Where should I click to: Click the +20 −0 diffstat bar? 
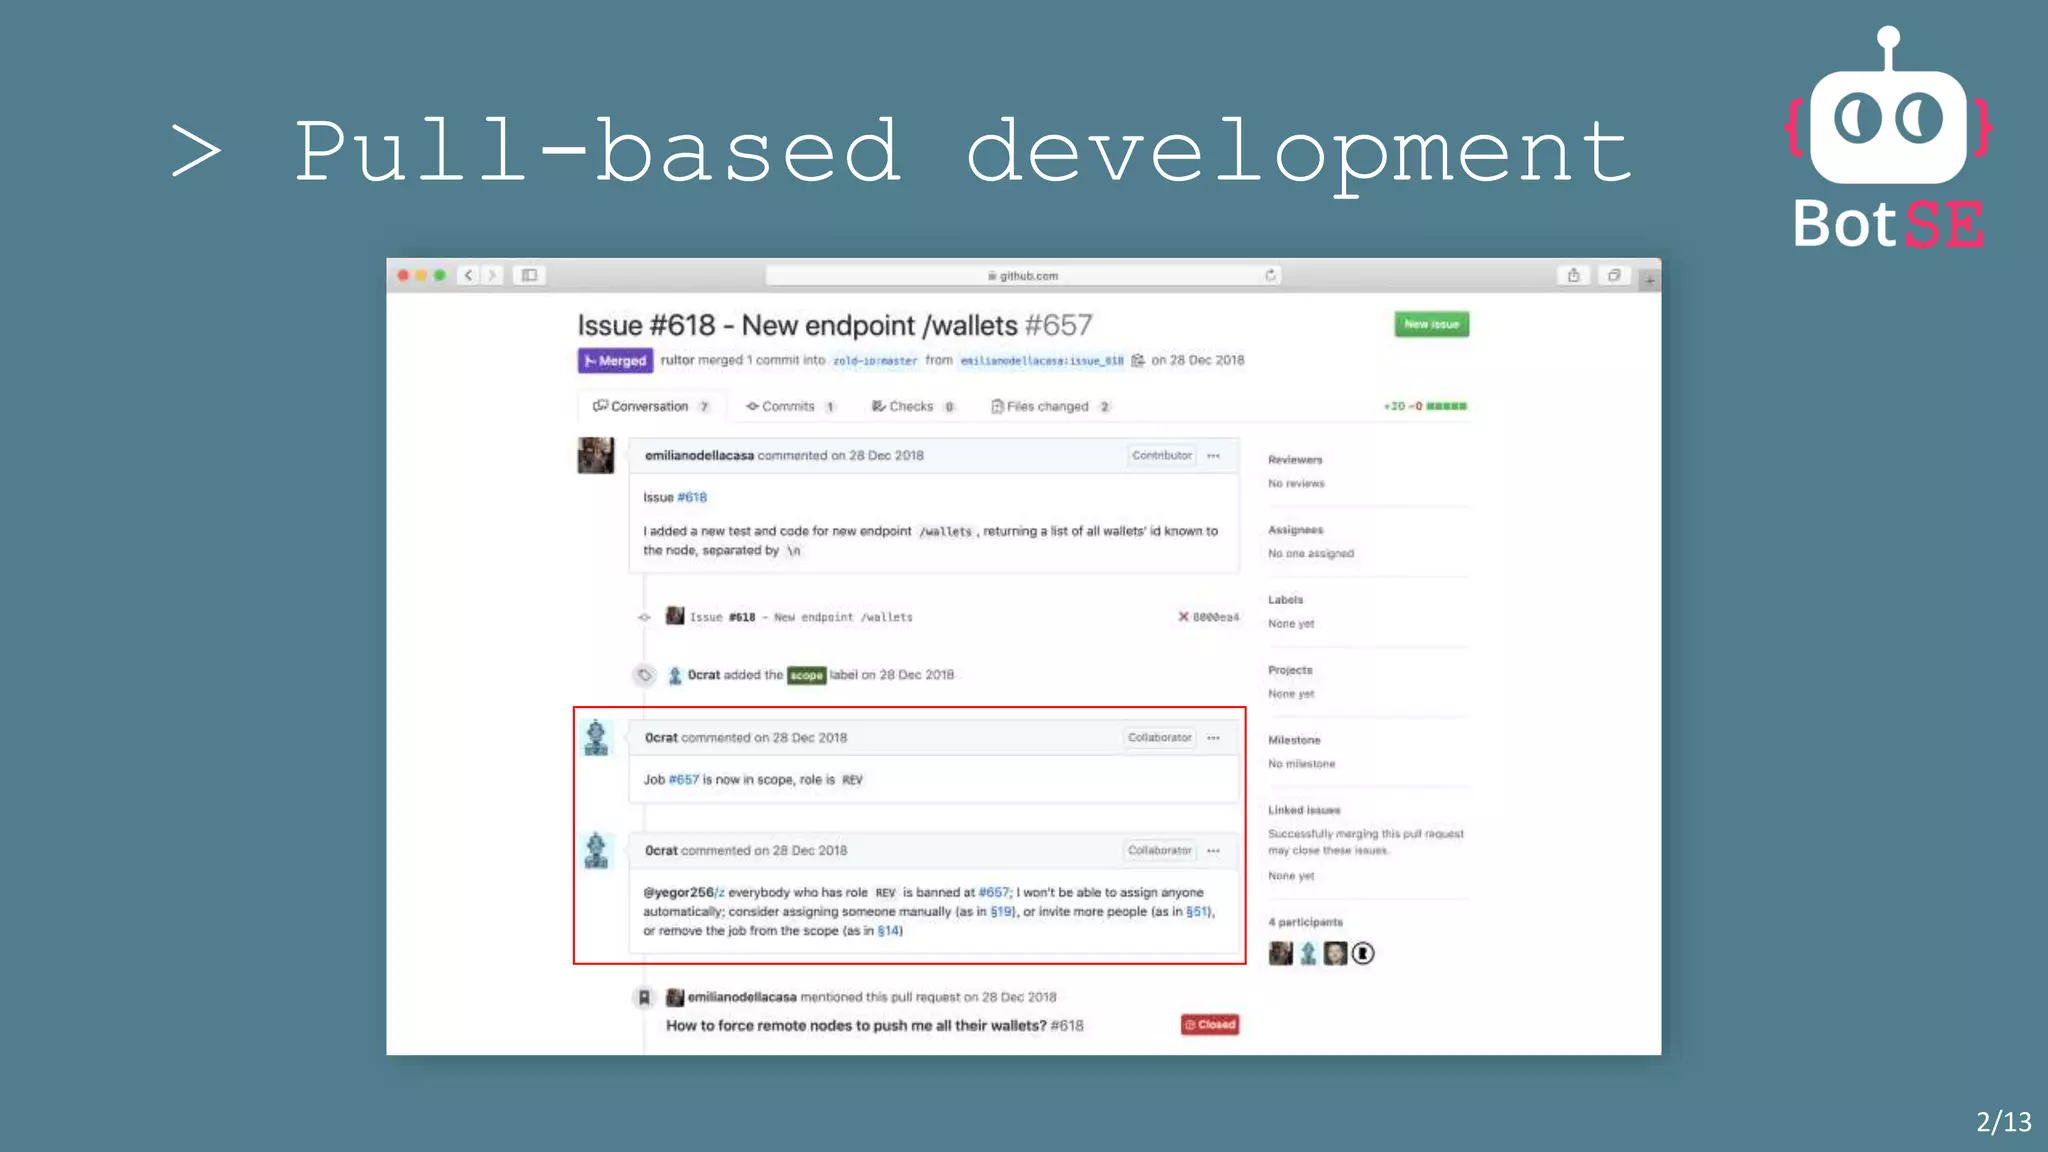coord(1425,406)
